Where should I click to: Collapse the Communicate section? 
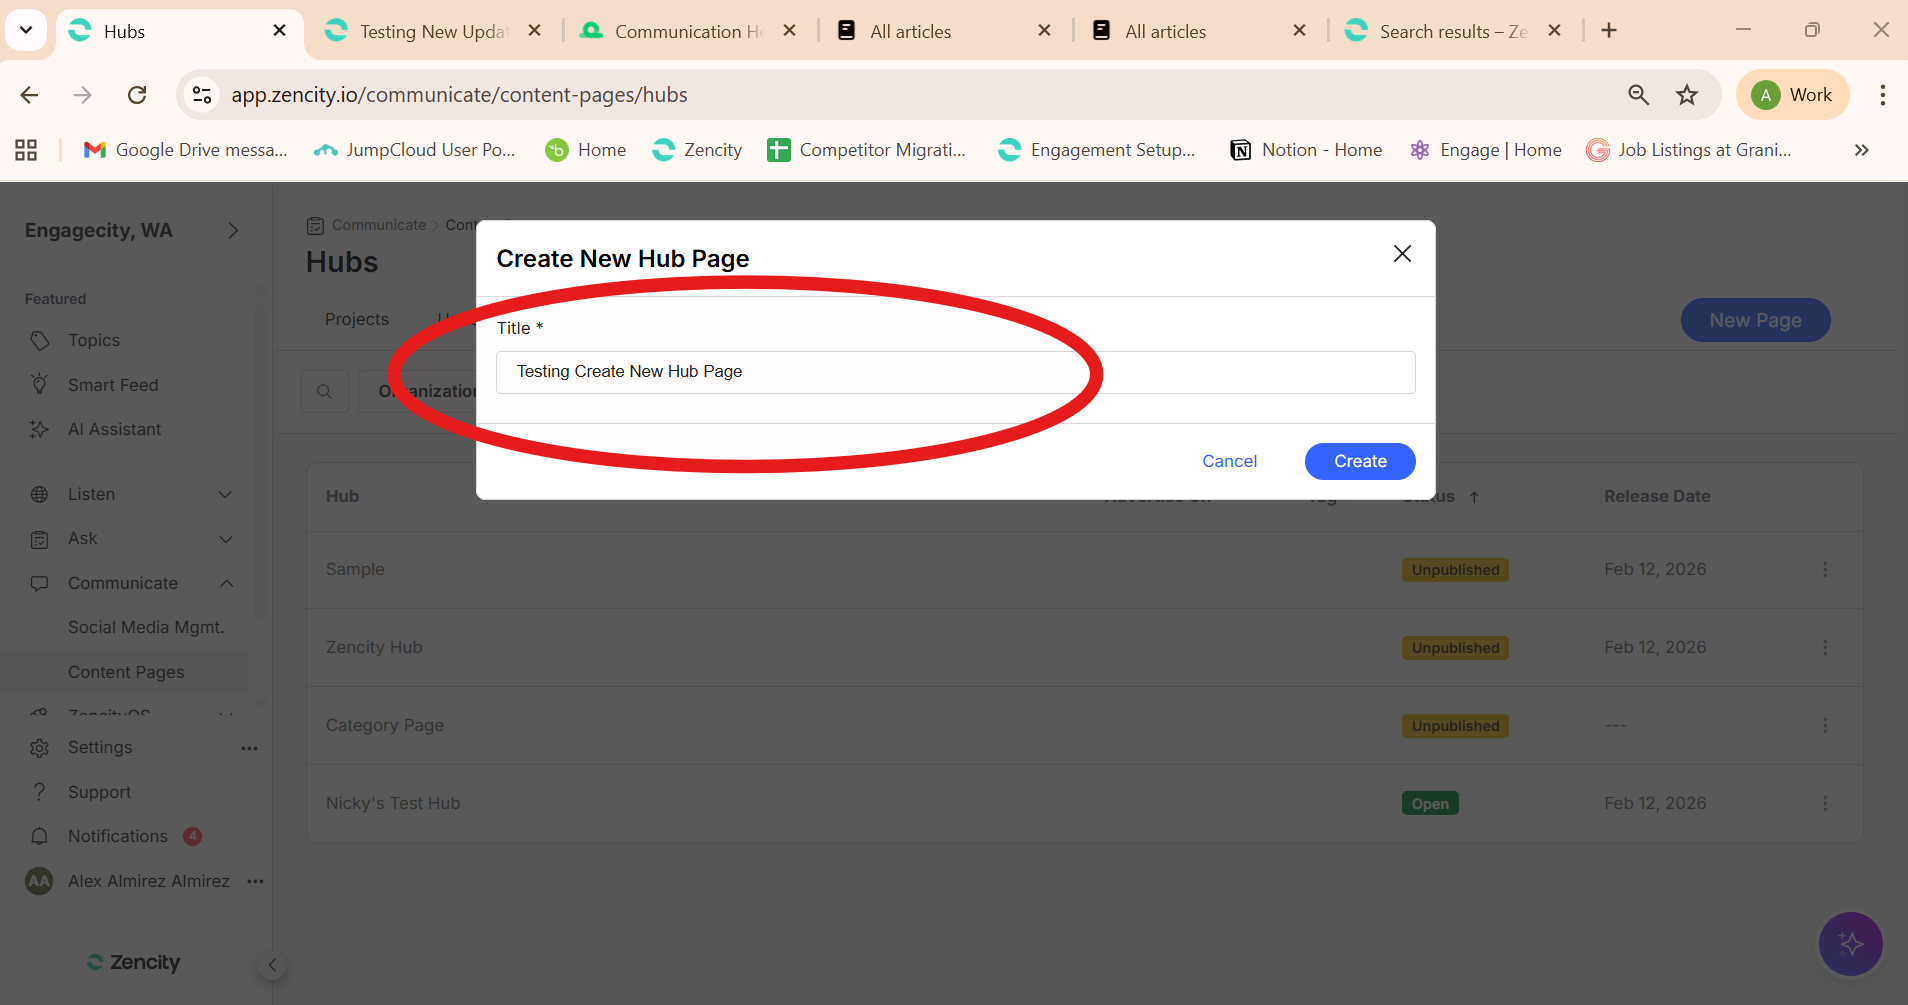226,583
